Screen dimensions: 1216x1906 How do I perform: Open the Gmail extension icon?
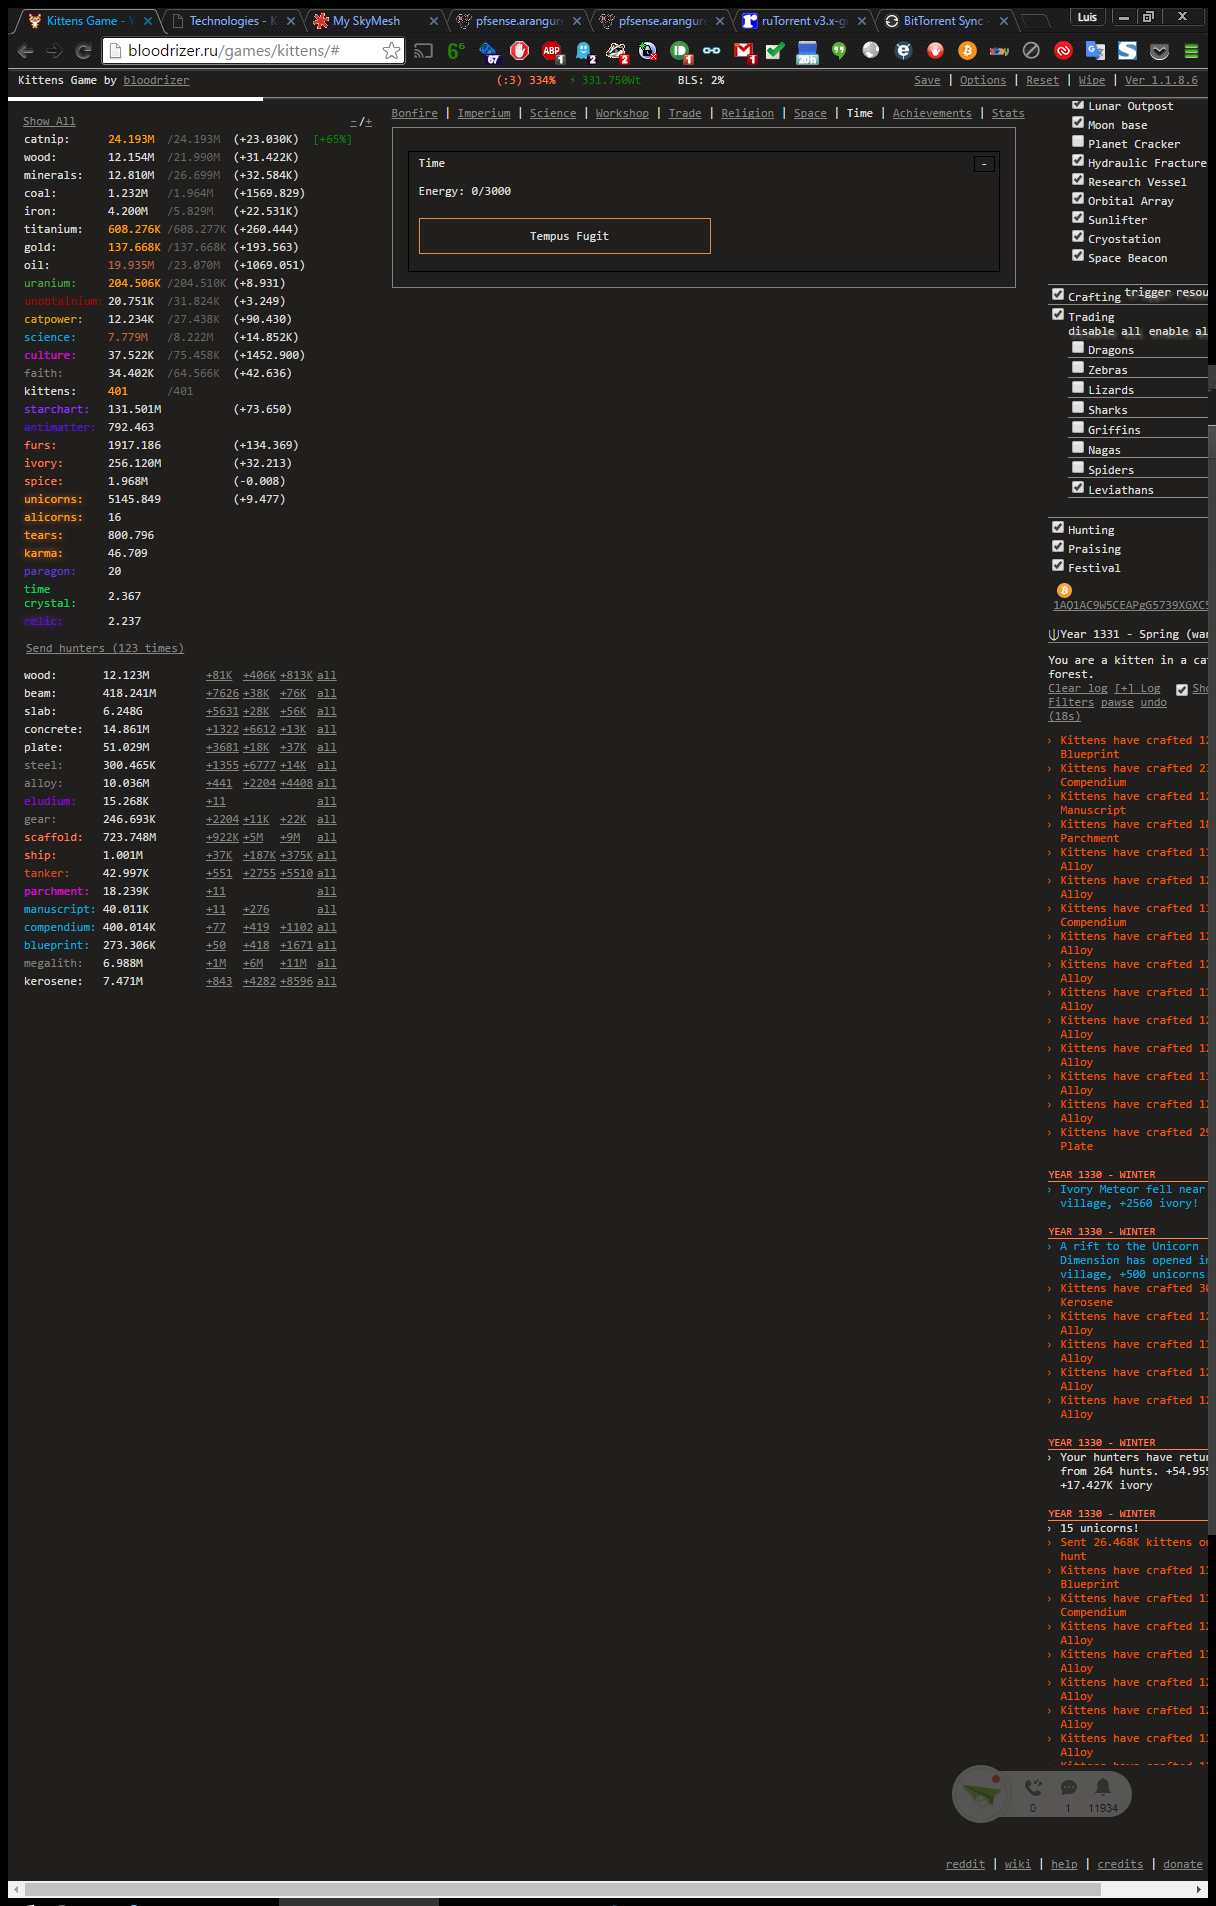pos(744,51)
